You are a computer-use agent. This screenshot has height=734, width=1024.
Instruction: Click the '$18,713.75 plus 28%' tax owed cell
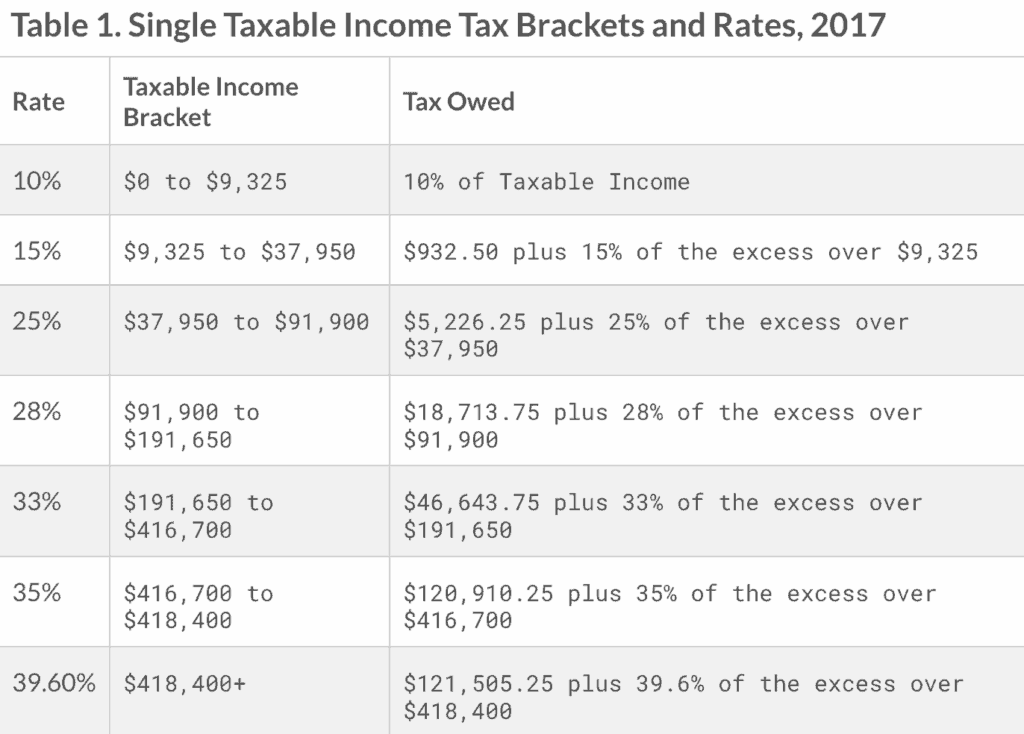662,425
